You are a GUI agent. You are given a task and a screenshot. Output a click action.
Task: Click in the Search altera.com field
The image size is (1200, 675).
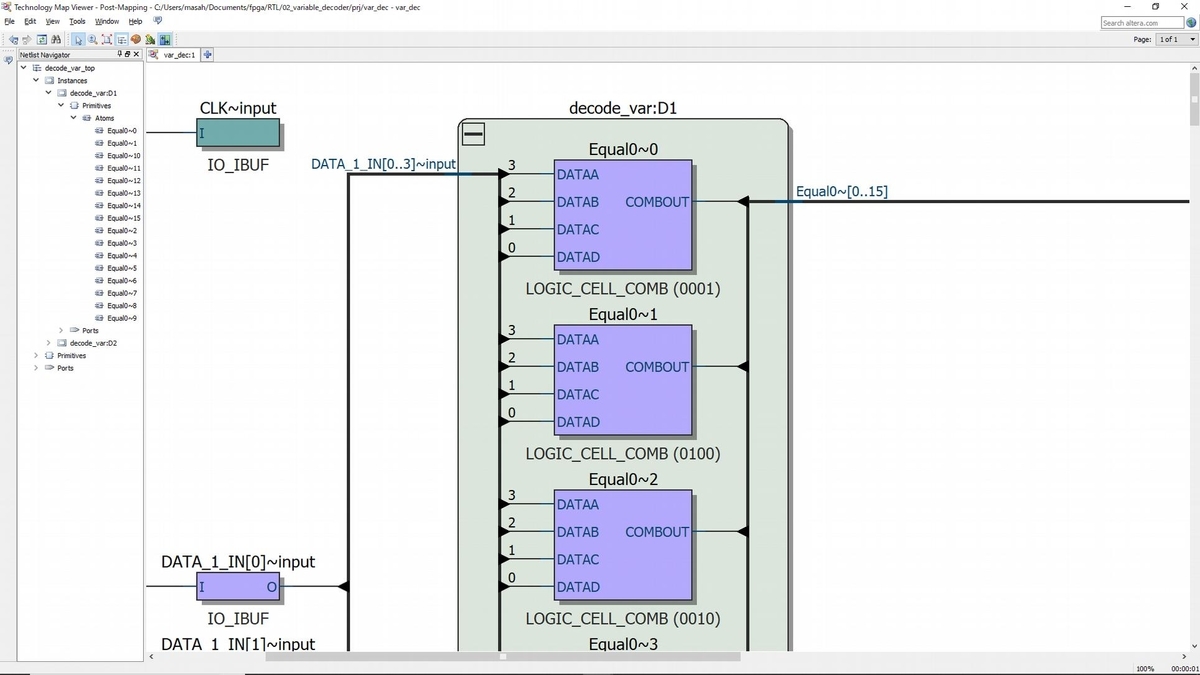[1142, 22]
